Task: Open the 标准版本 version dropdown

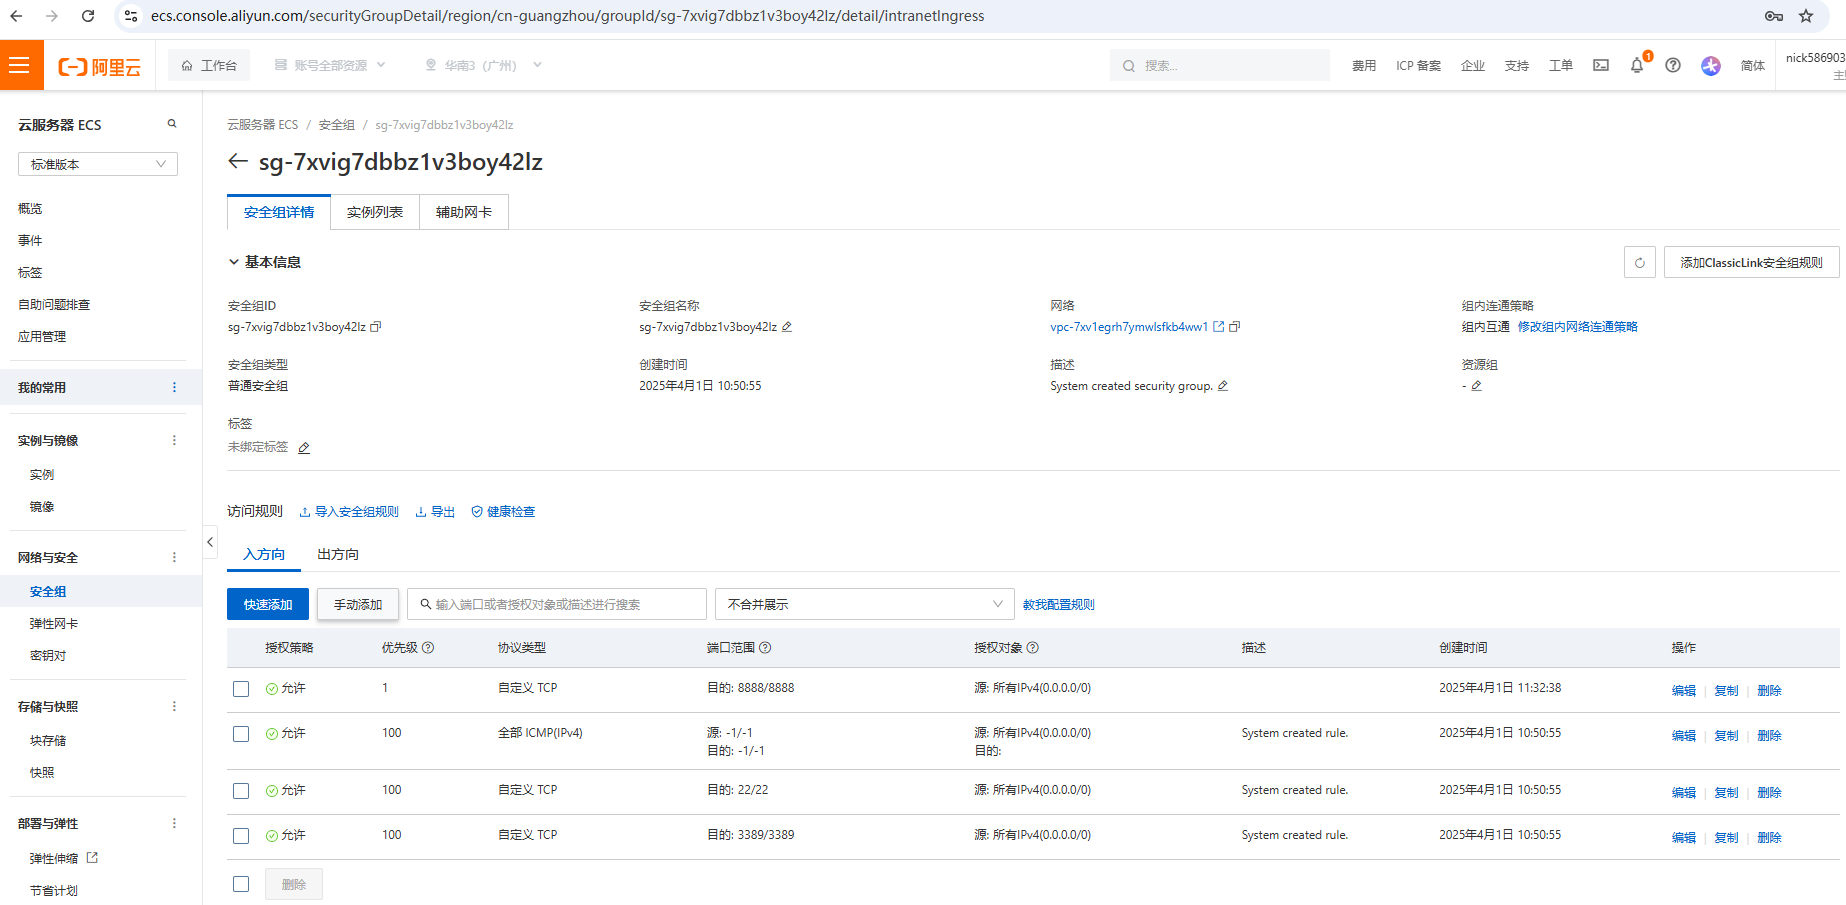Action: pos(97,164)
